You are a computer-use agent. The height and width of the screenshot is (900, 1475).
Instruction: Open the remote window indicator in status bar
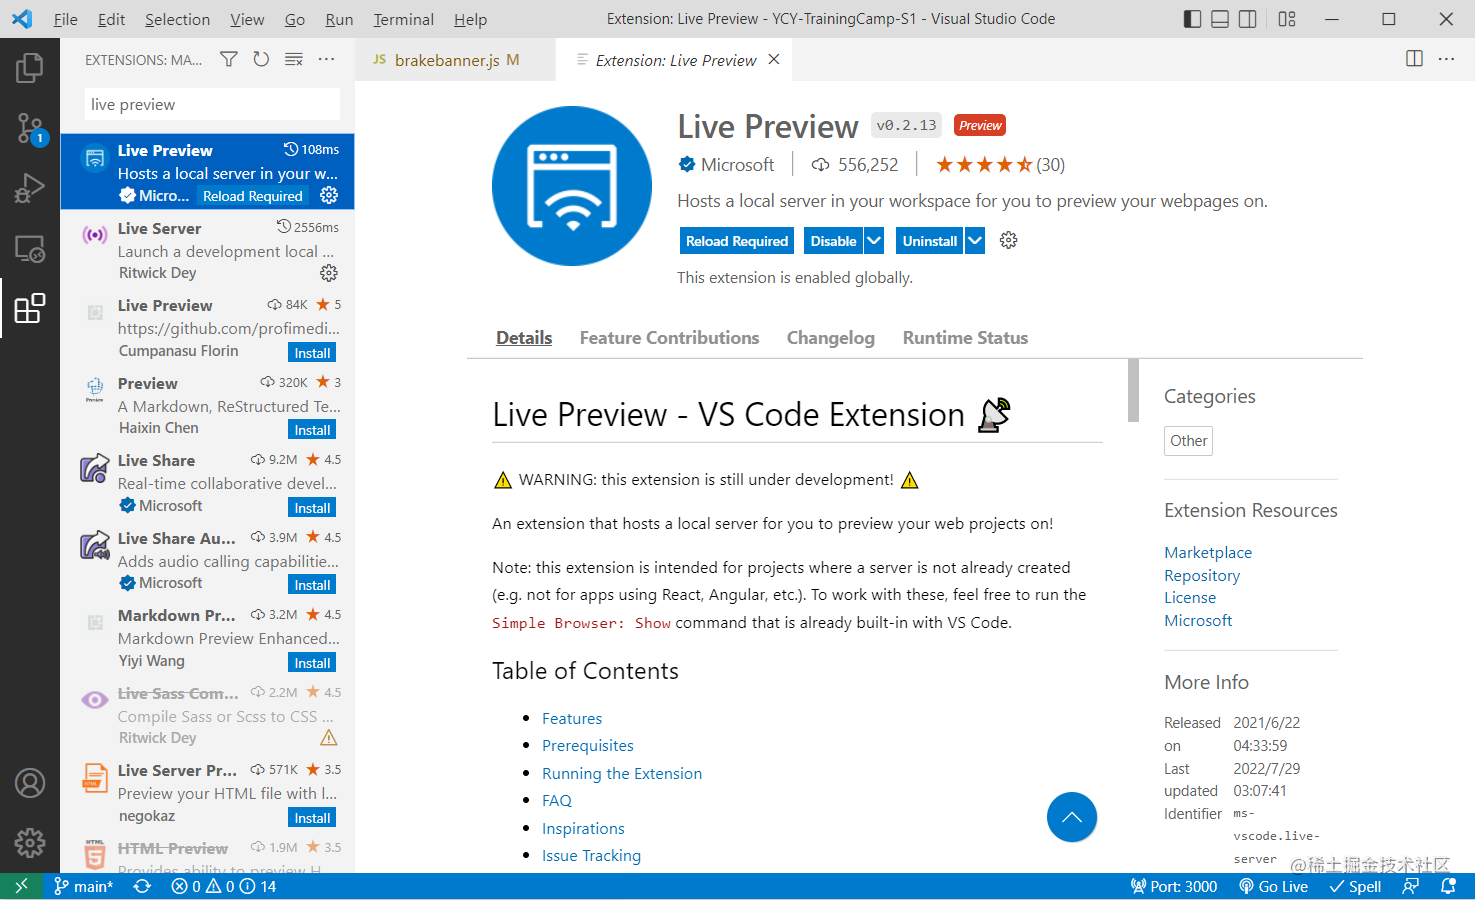click(x=21, y=886)
